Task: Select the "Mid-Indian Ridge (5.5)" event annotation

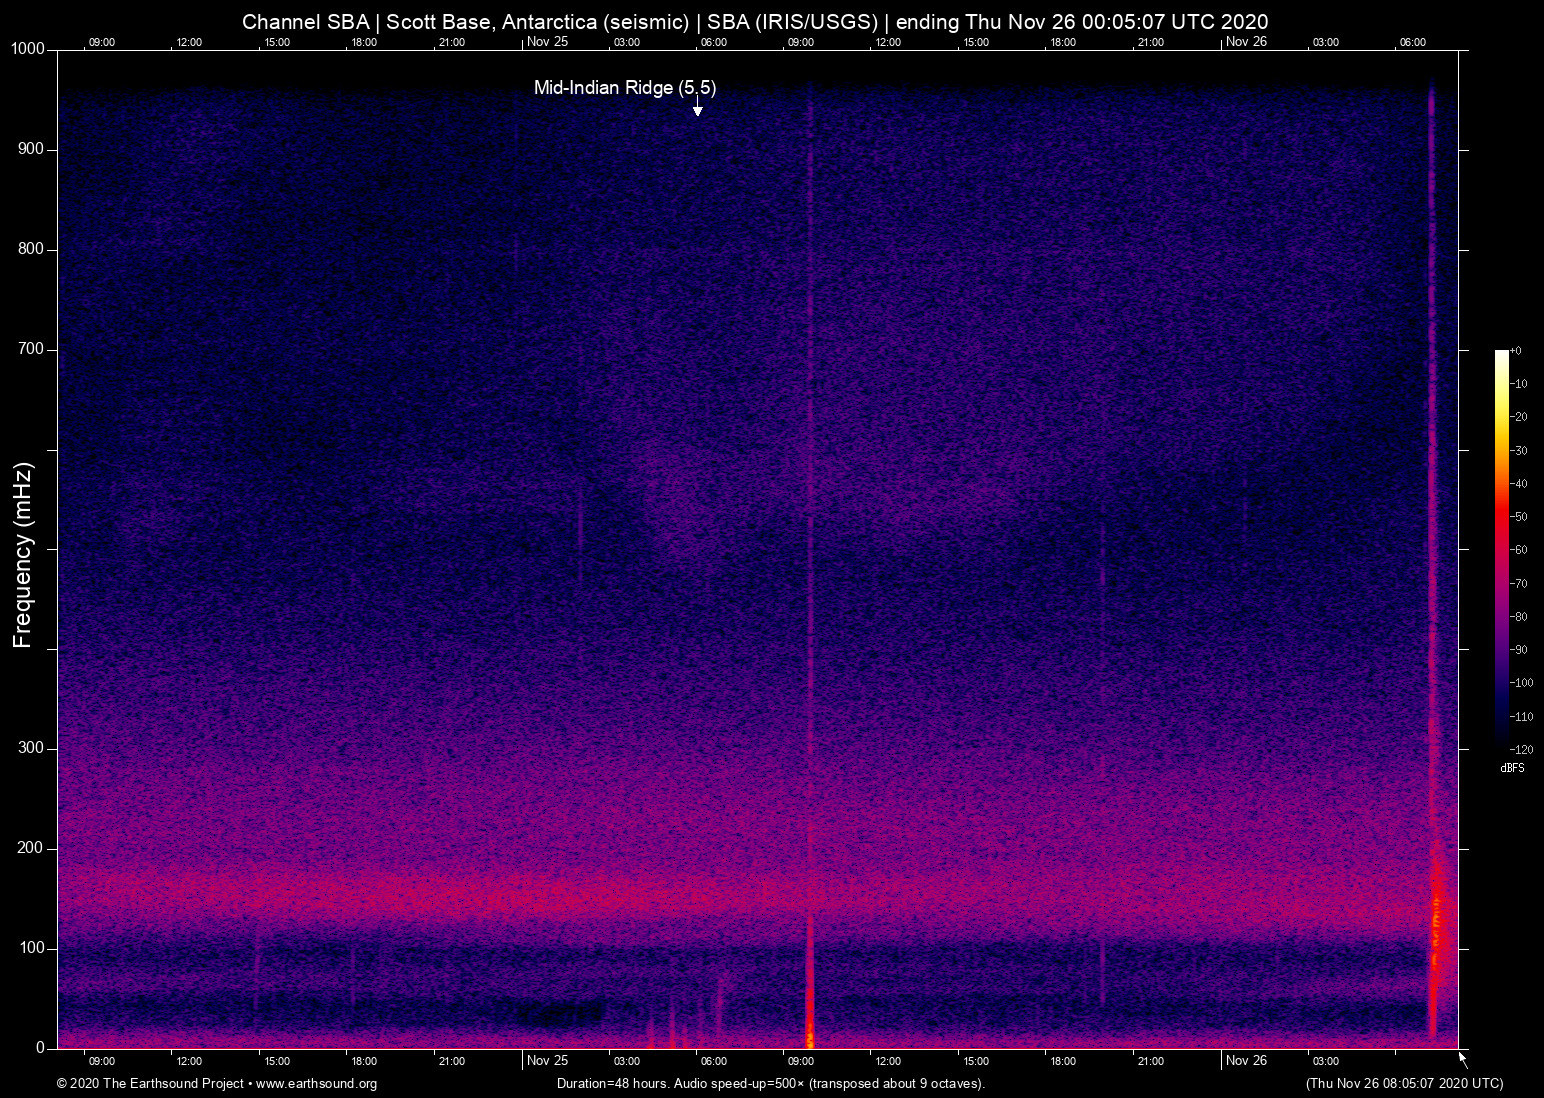Action: click(625, 88)
